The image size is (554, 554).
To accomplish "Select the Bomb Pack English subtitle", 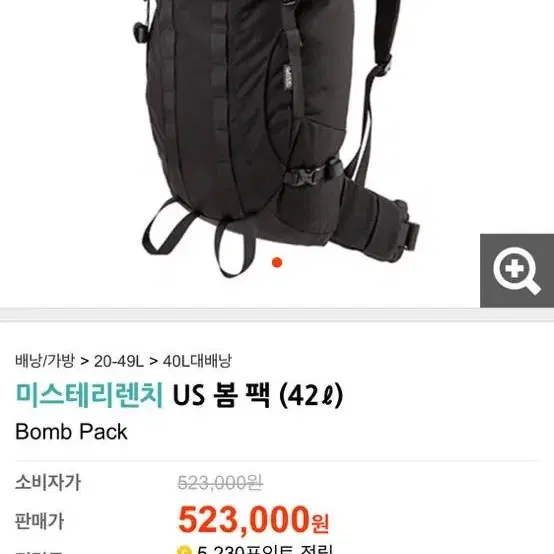I will pyautogui.click(x=71, y=432).
